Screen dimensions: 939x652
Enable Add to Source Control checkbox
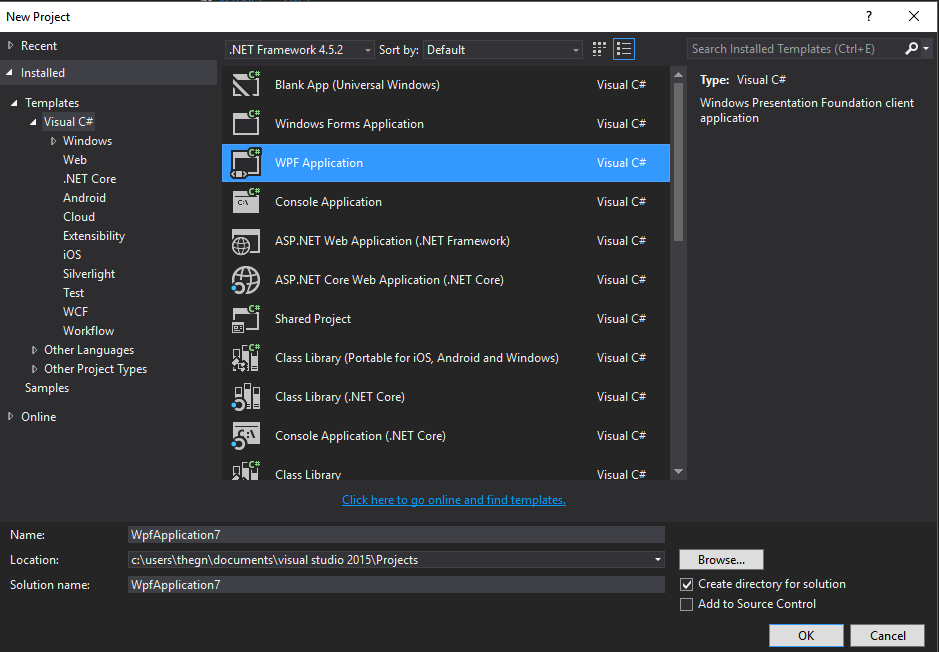pyautogui.click(x=687, y=604)
